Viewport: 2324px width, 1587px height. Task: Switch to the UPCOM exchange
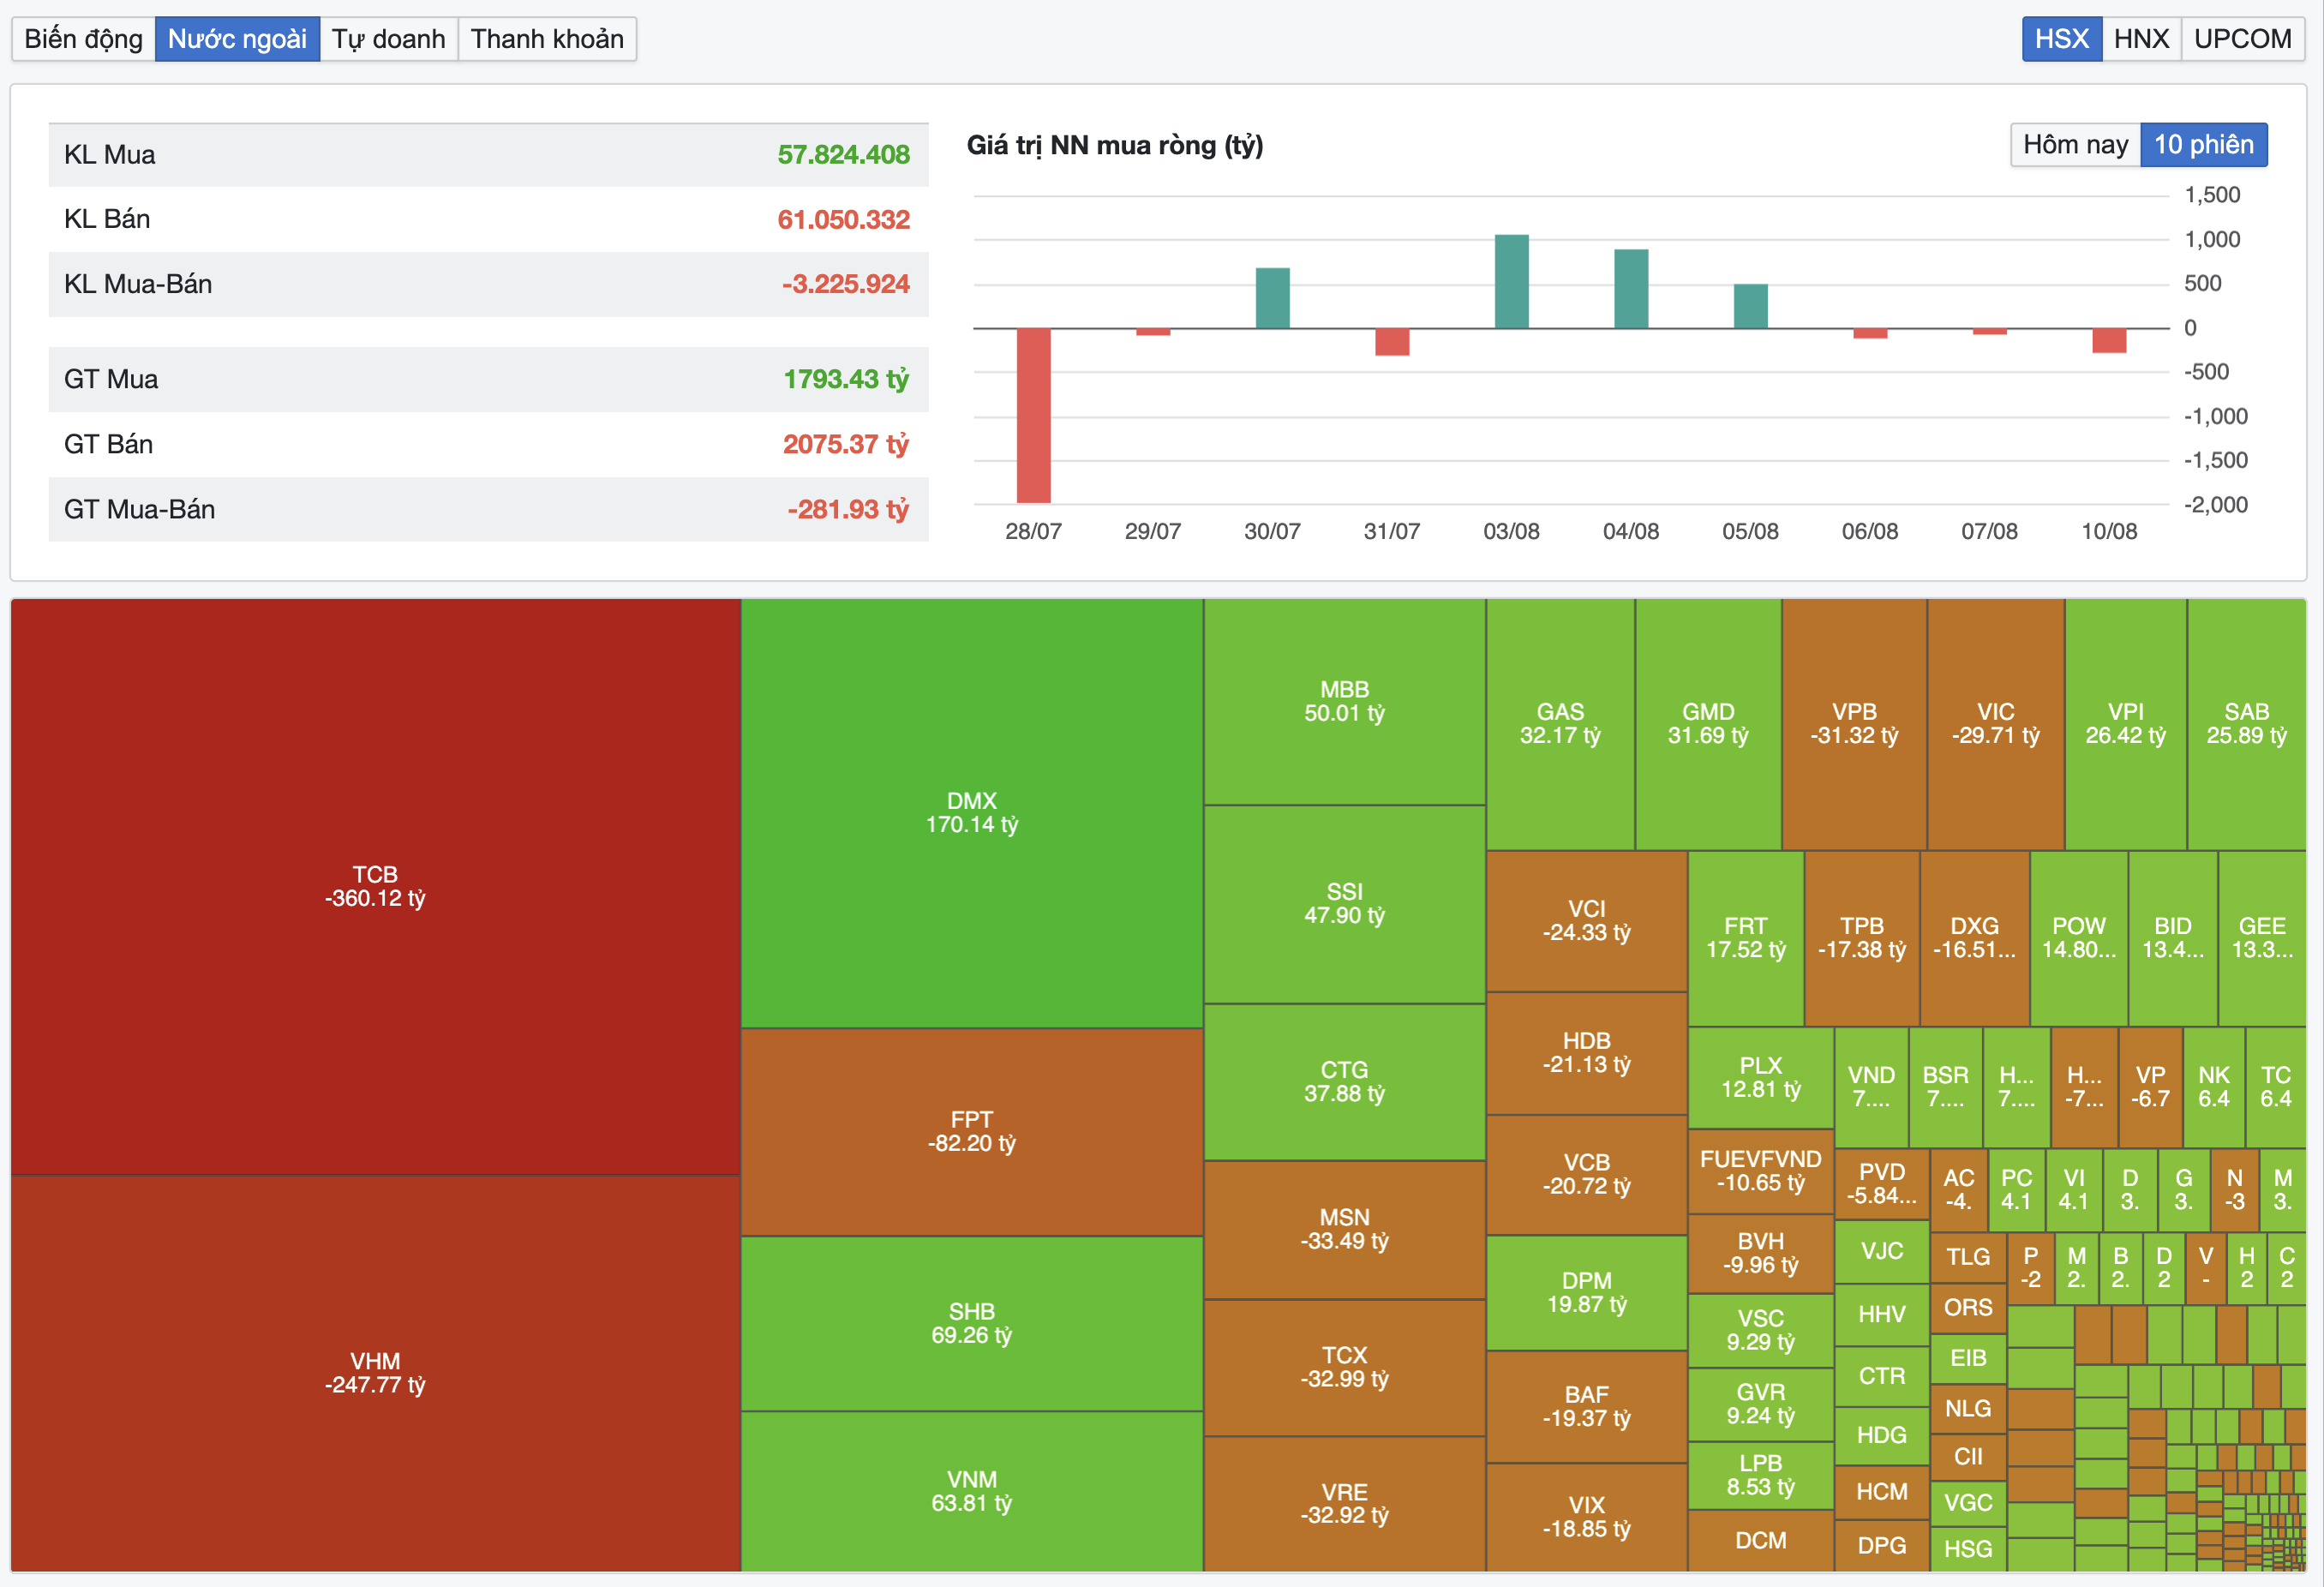[x=2242, y=39]
